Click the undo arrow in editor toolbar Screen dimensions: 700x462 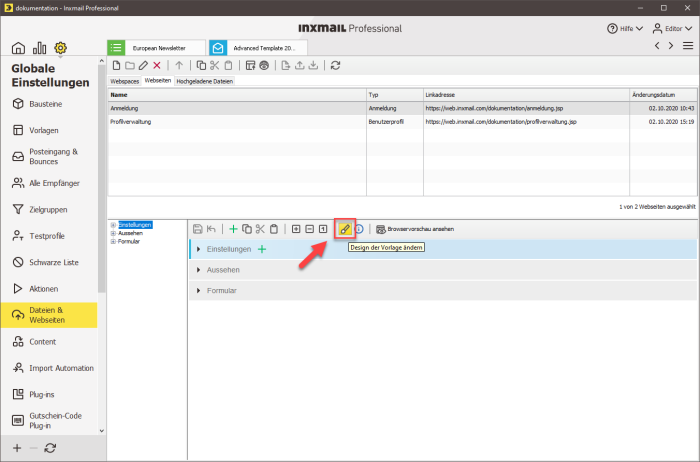tap(211, 229)
